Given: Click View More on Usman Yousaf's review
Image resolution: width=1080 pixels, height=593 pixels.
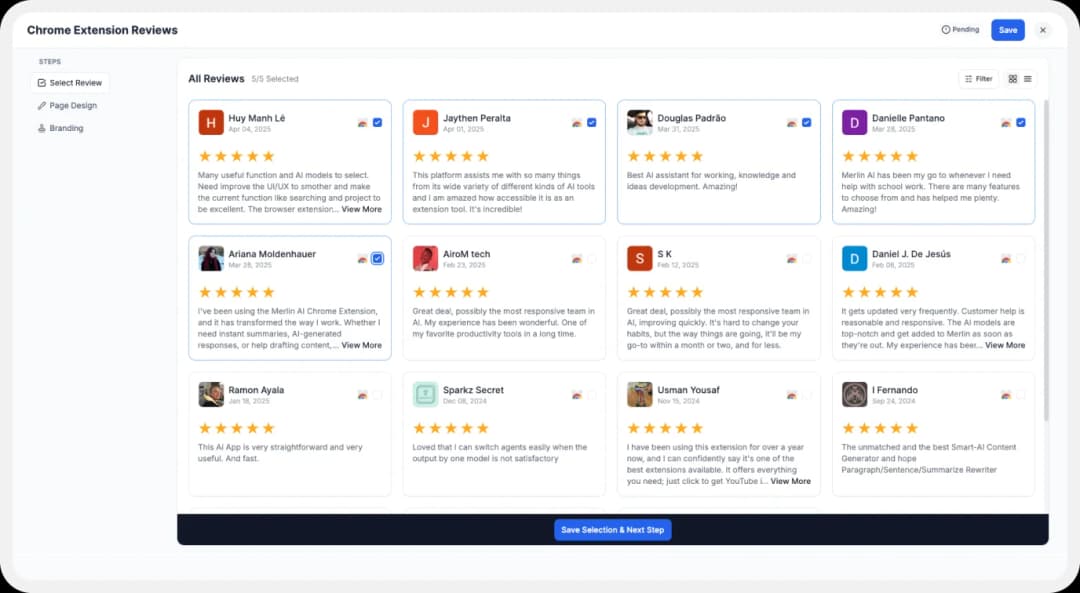Looking at the screenshot, I should [x=790, y=481].
